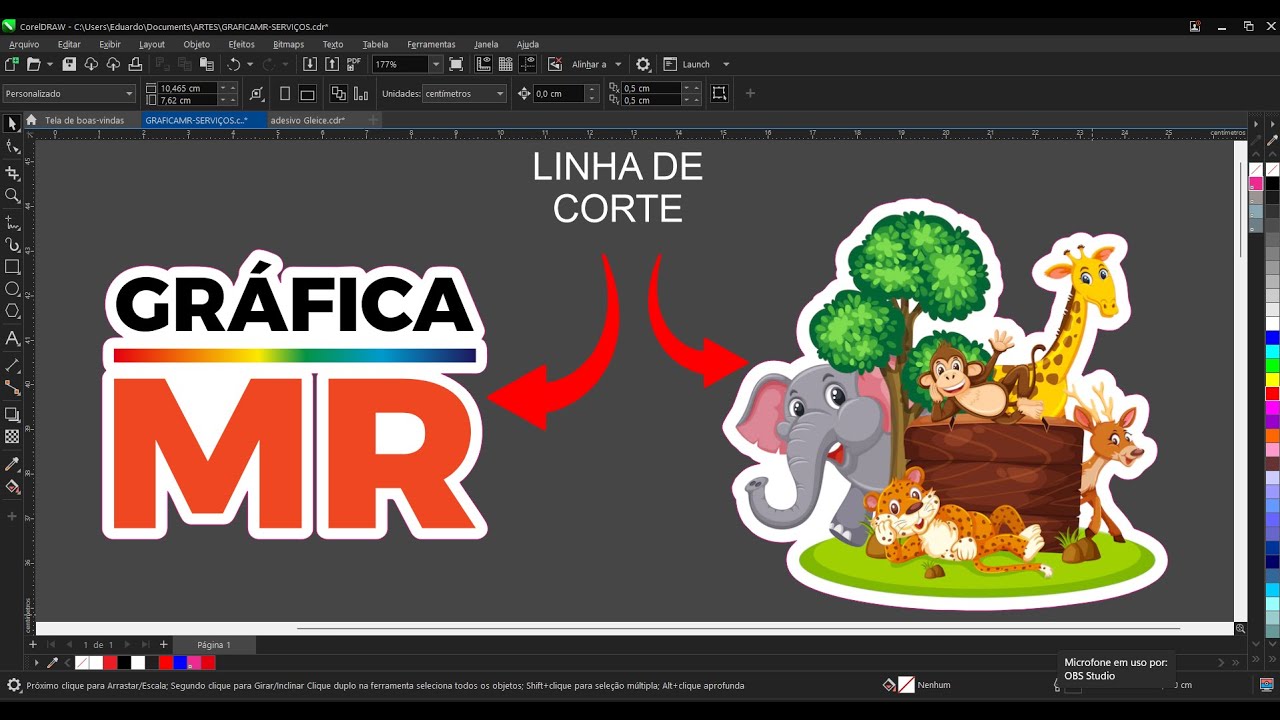Select the Freehand drawing tool
Viewport: 1280px width, 720px height.
click(x=12, y=222)
